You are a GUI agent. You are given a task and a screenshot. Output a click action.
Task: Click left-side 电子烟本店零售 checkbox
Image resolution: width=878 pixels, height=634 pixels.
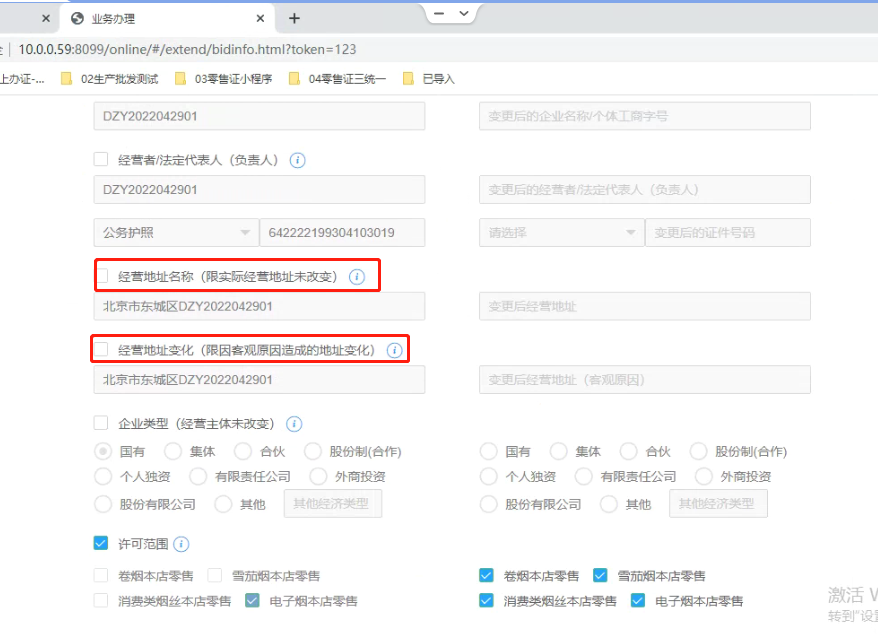[x=252, y=600]
